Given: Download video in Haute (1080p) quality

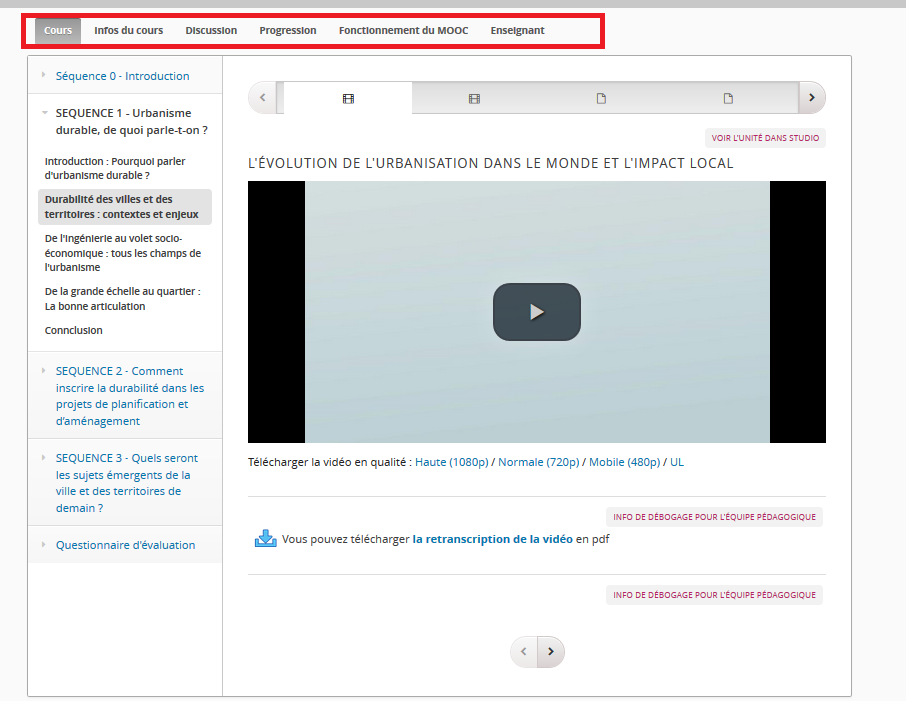Looking at the screenshot, I should (x=452, y=462).
